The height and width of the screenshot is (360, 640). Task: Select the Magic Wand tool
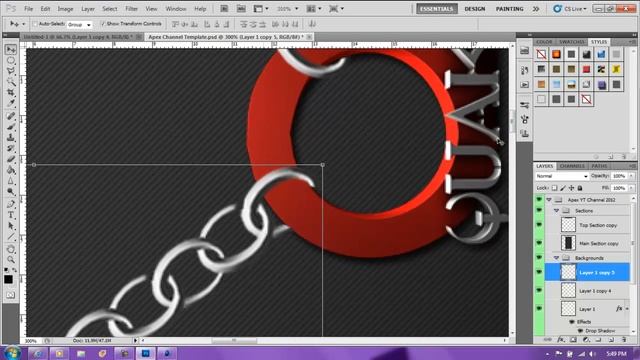pos(11,82)
